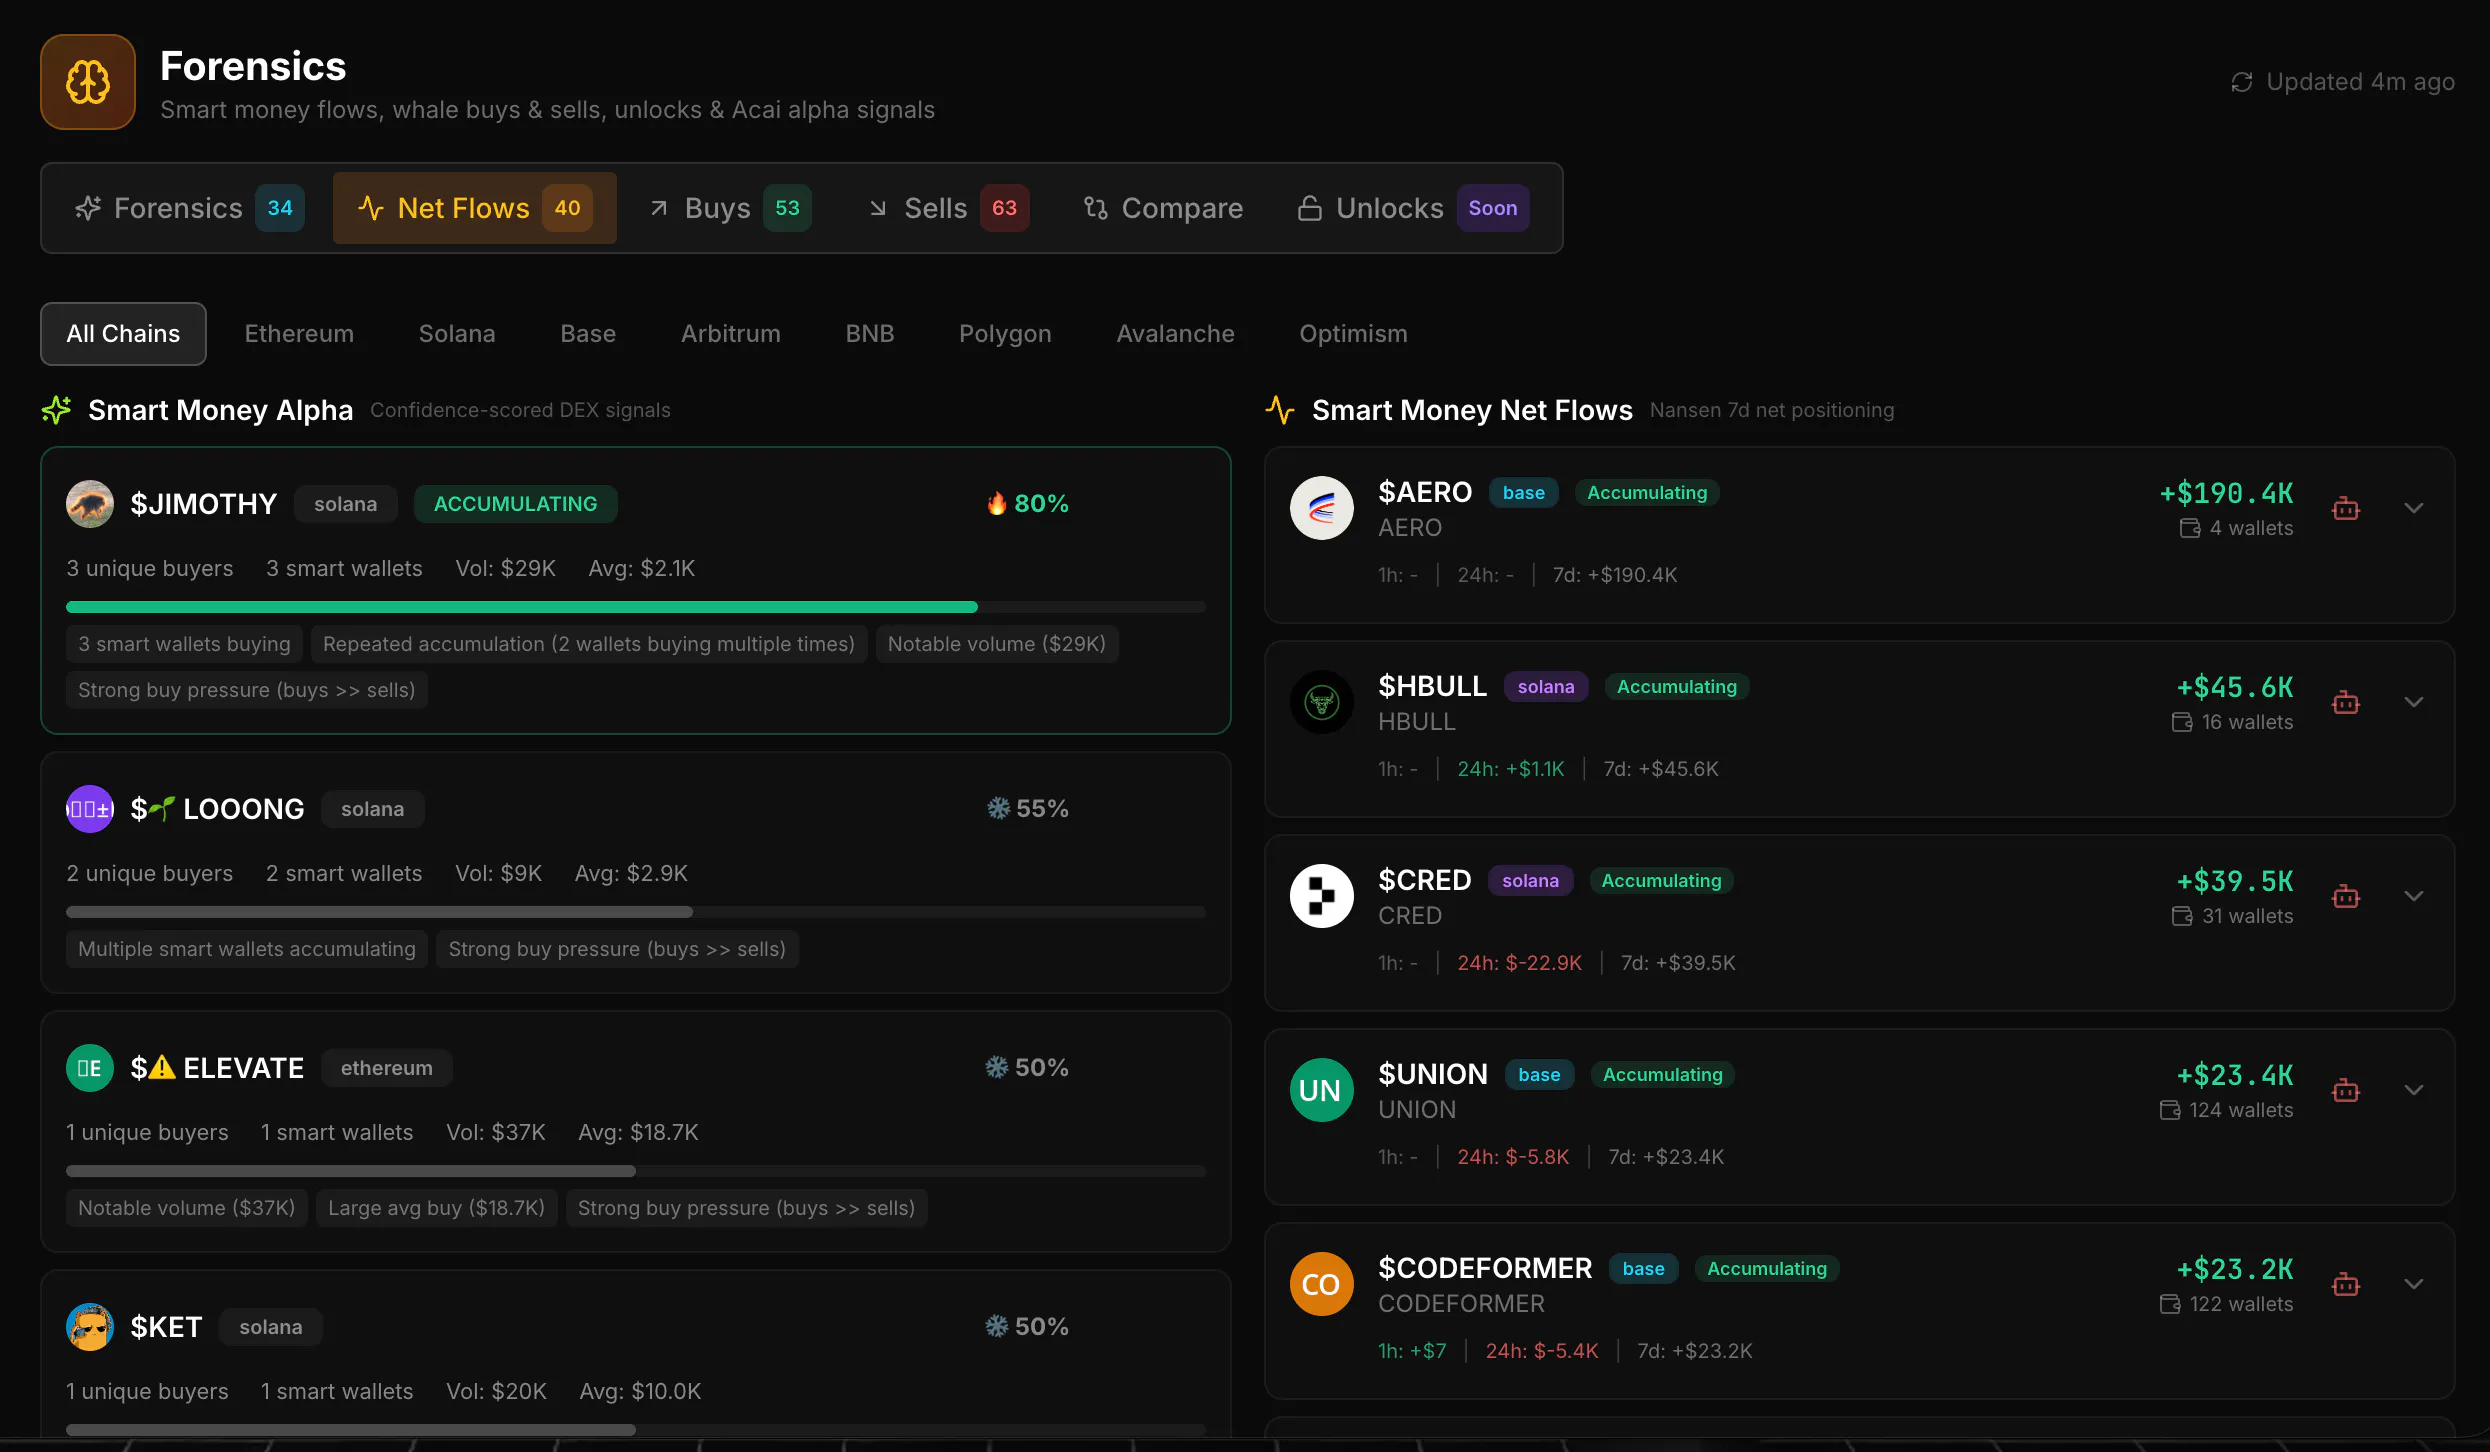
Task: Filter by Polygon chain
Action: coord(1005,334)
